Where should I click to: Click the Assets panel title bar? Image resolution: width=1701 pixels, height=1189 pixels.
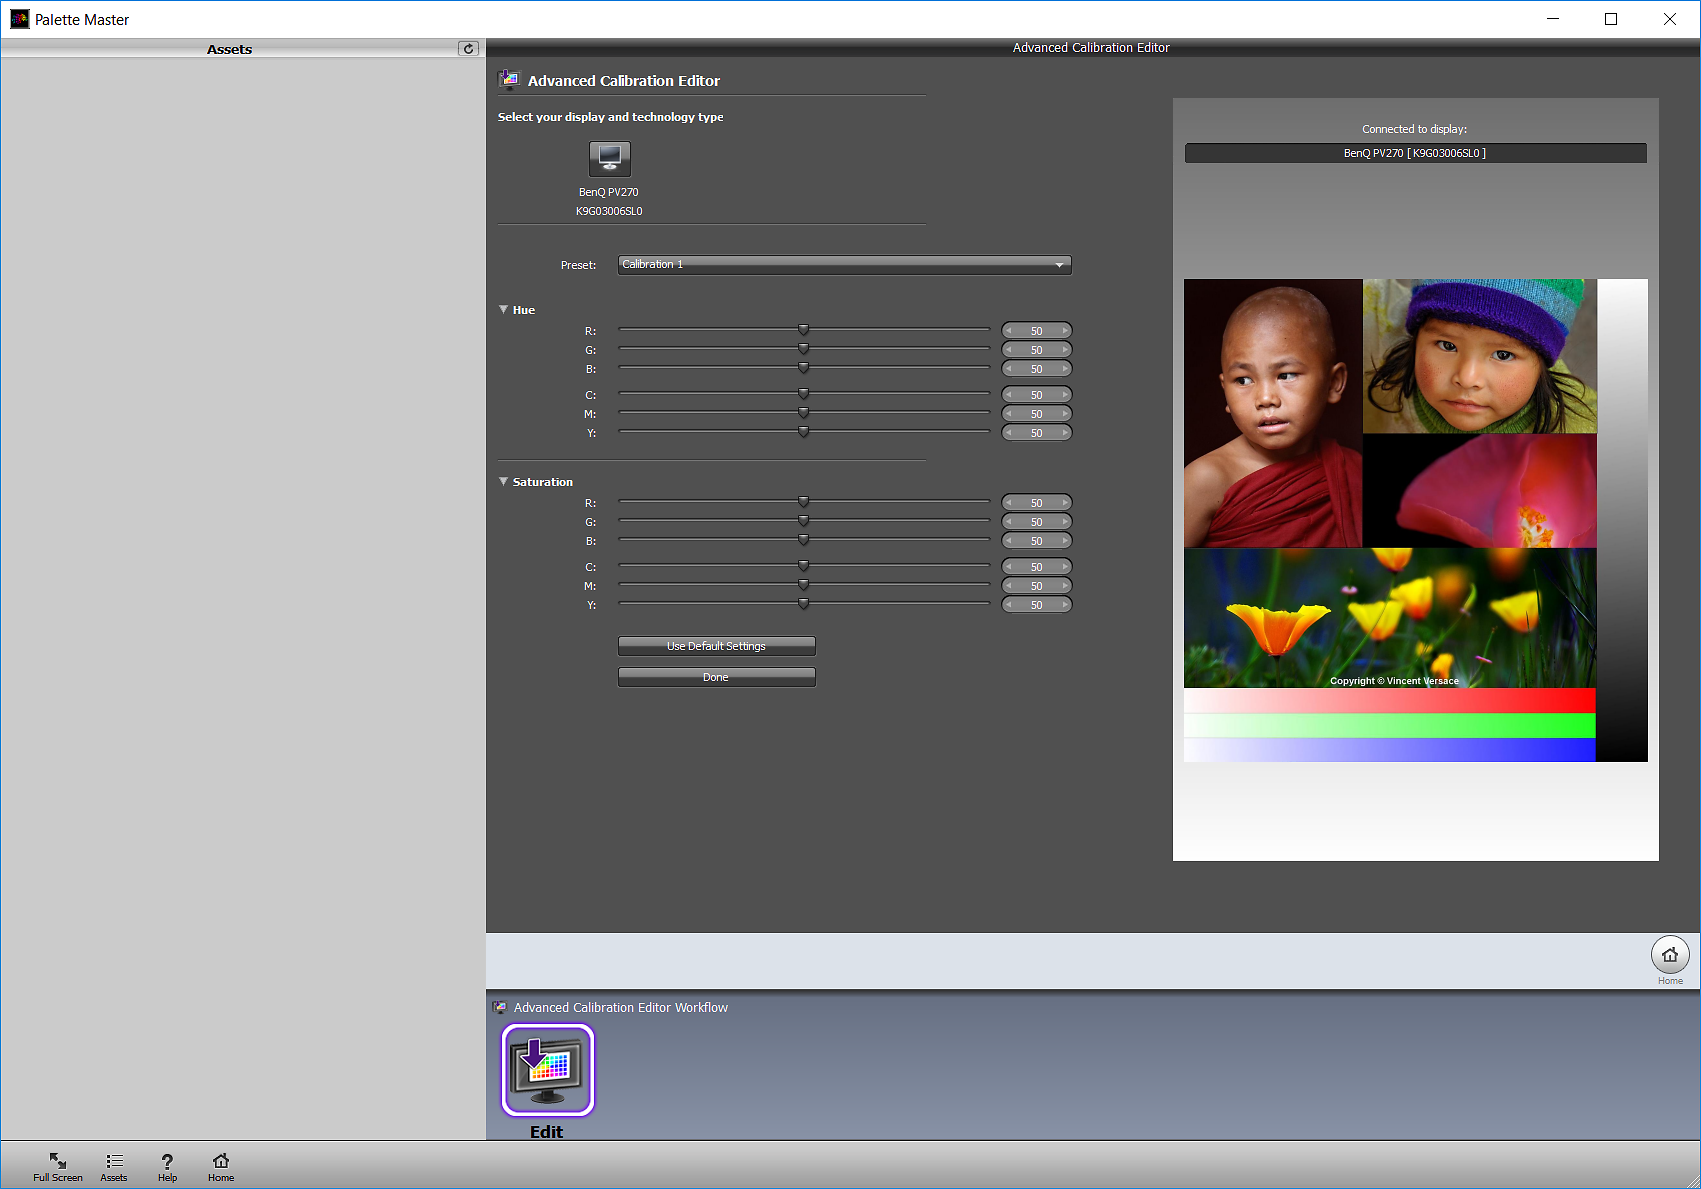pos(229,48)
